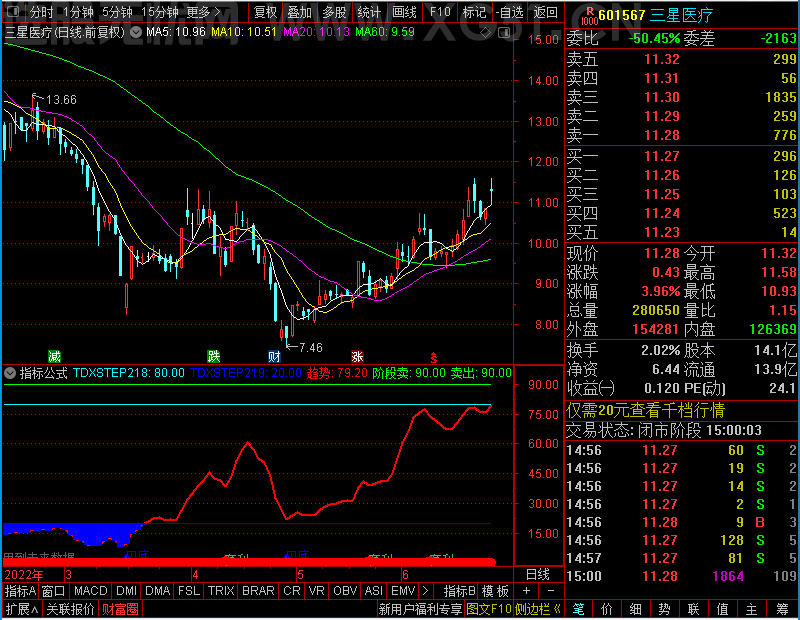800x620 pixels.
Task: Click the 窗口 window tab
Action: click(x=54, y=591)
